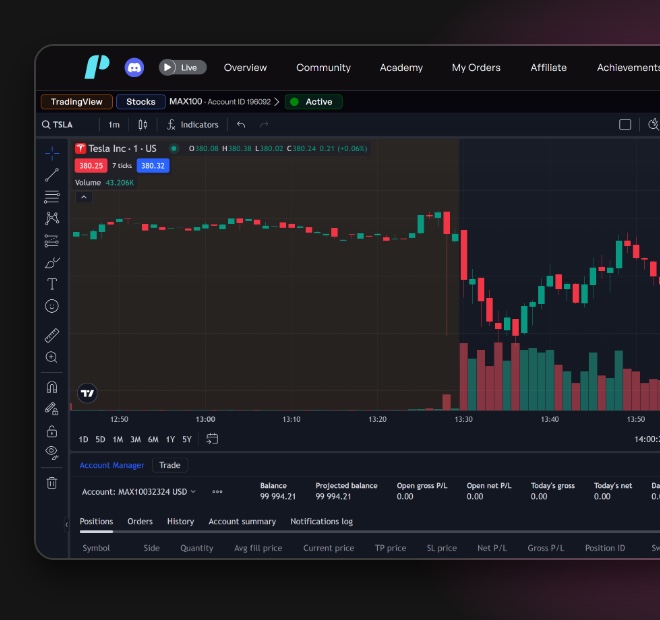Click the green market status dot
The image size is (660, 620).
[x=173, y=148]
